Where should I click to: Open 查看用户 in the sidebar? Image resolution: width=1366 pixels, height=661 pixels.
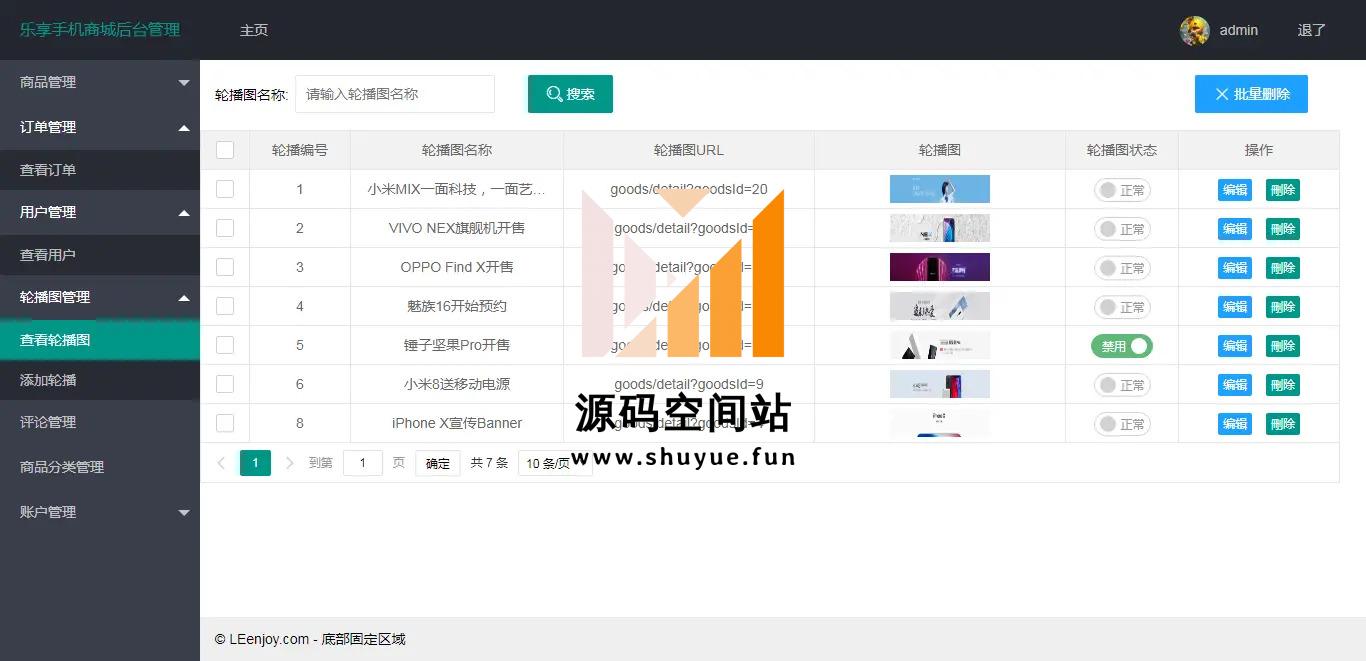100,255
